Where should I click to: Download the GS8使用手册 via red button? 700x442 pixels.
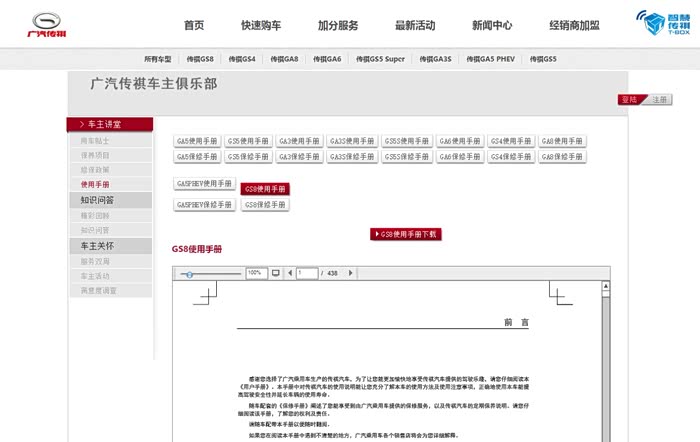click(x=405, y=234)
